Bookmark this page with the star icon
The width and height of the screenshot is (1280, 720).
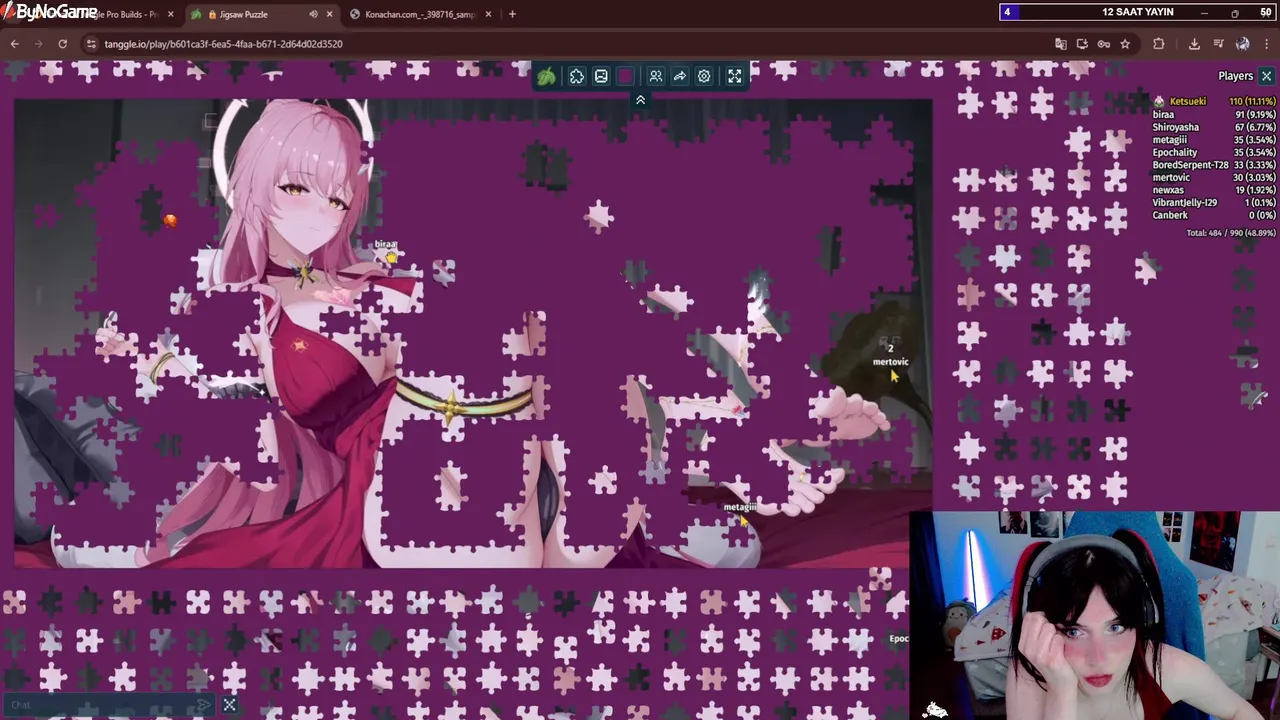(x=1125, y=44)
